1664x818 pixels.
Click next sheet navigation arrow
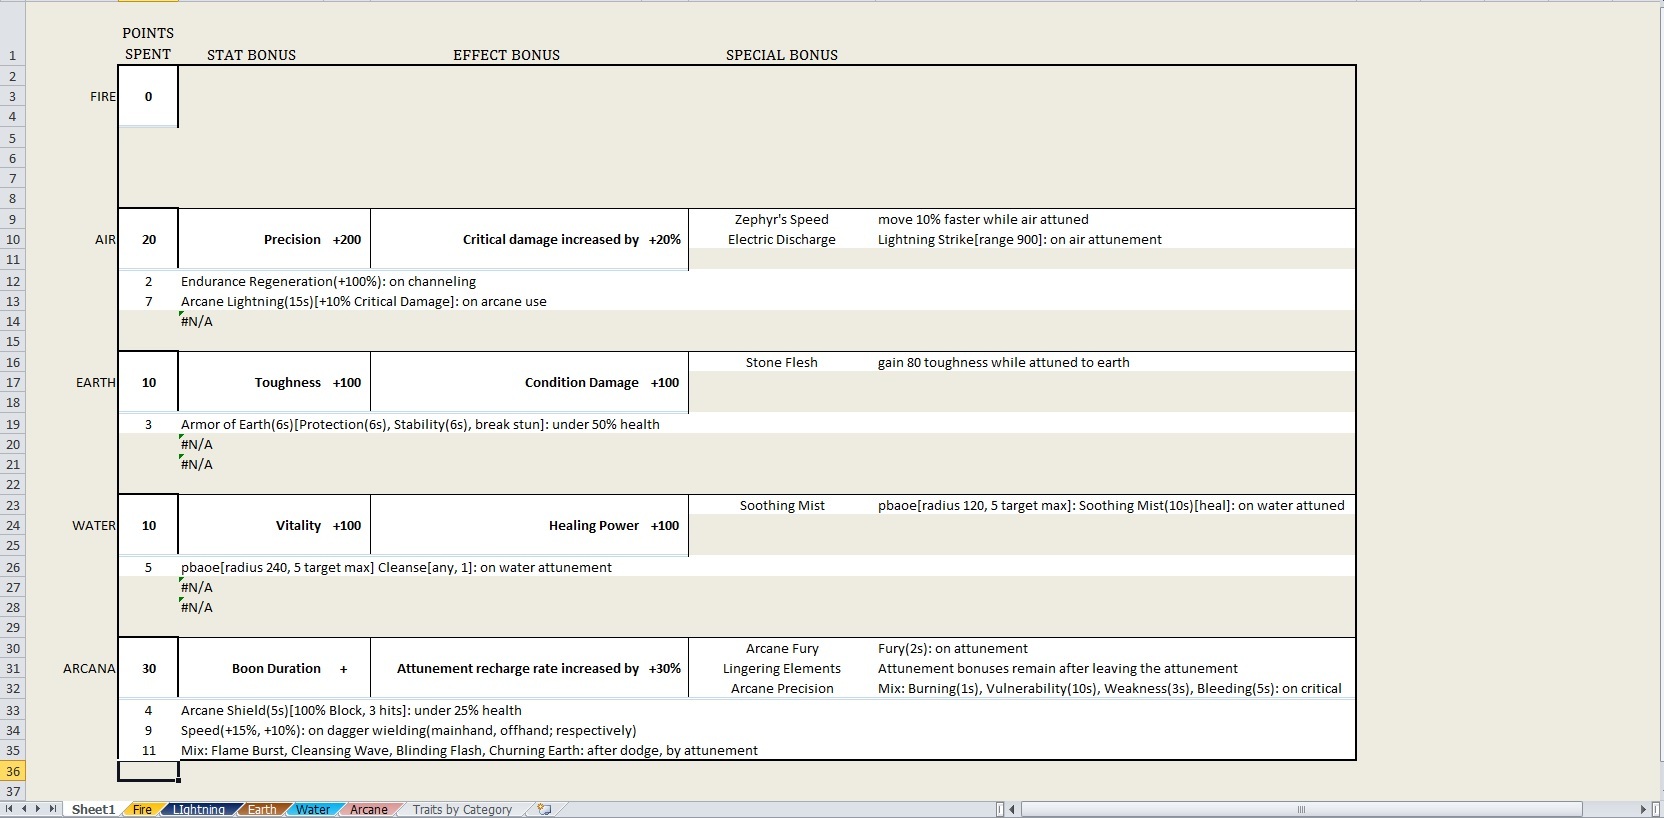(x=38, y=809)
